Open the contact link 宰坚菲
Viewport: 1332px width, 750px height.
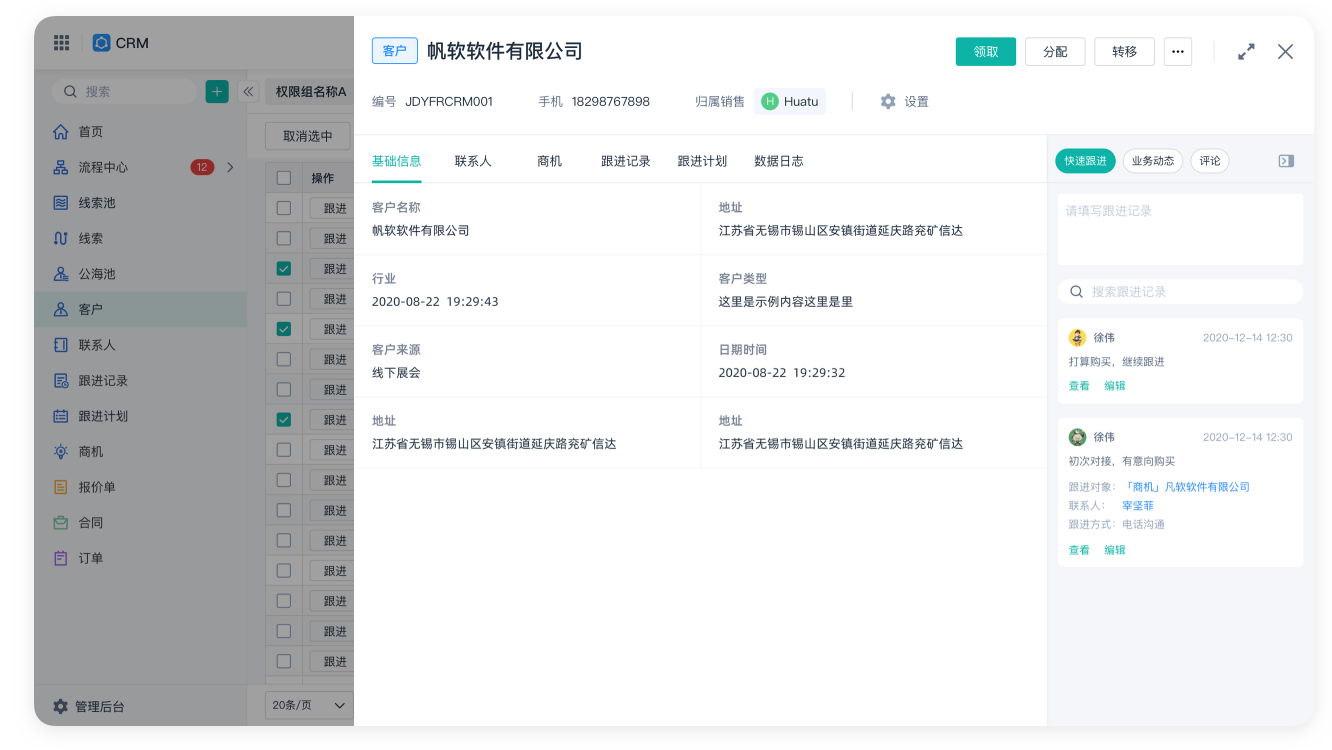(x=1138, y=506)
